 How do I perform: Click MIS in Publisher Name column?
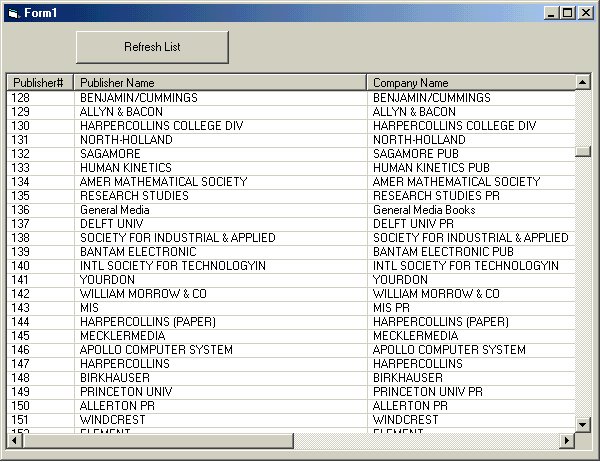(x=89, y=308)
